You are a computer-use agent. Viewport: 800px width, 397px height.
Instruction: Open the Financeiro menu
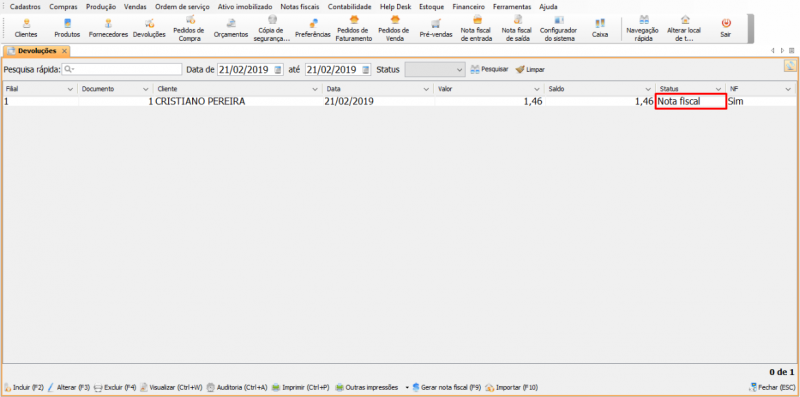pyautogui.click(x=468, y=7)
